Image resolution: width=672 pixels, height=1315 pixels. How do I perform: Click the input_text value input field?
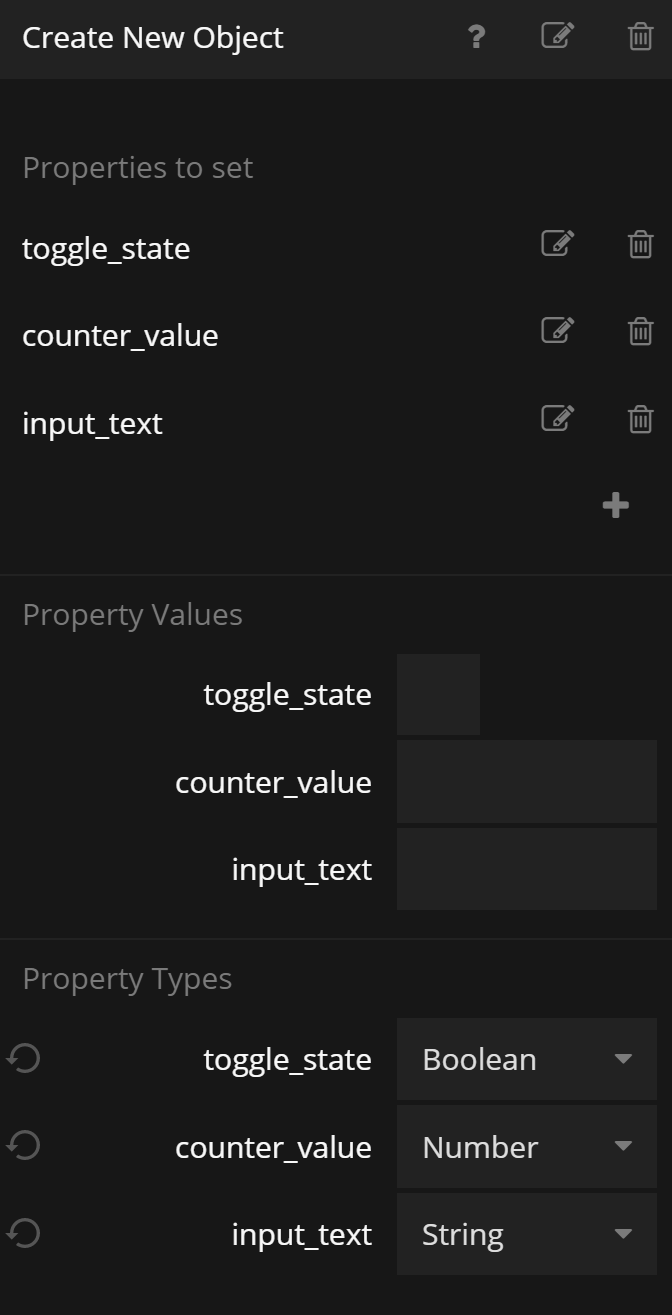point(526,869)
